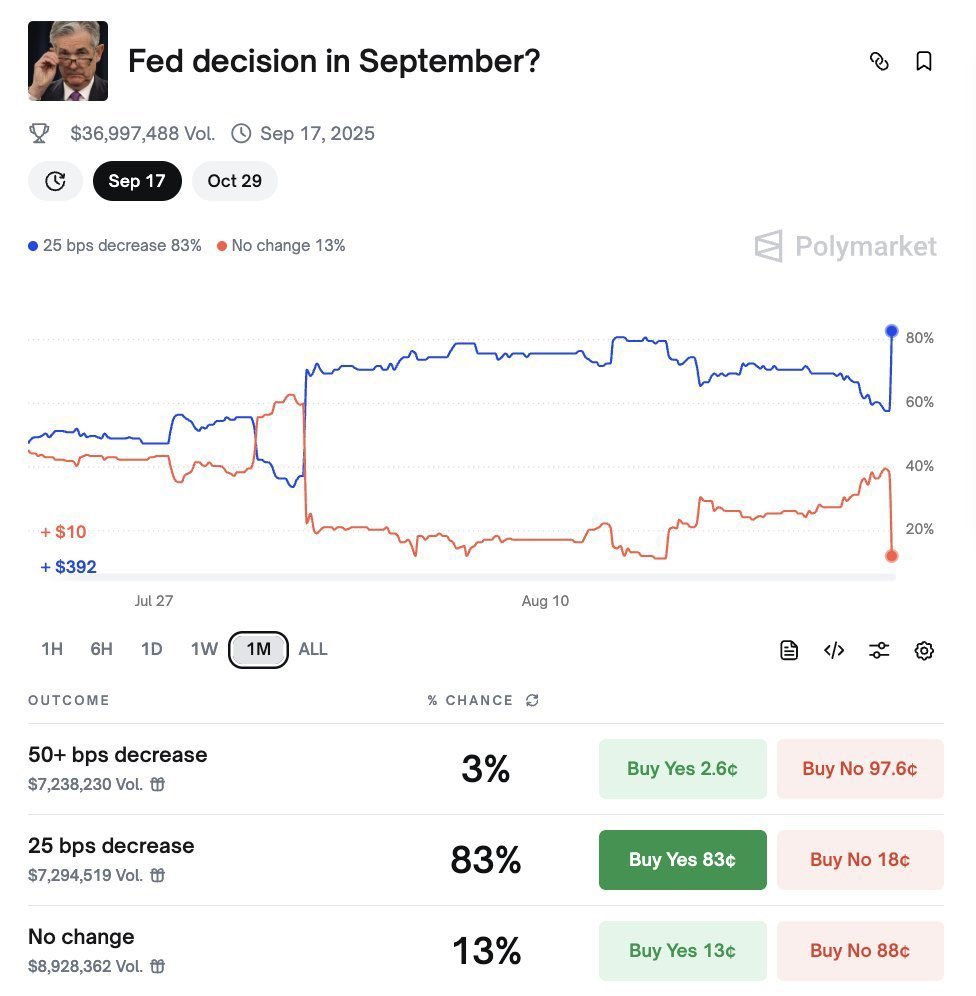Open the document icon below chart
976x996 pixels.
pos(789,651)
